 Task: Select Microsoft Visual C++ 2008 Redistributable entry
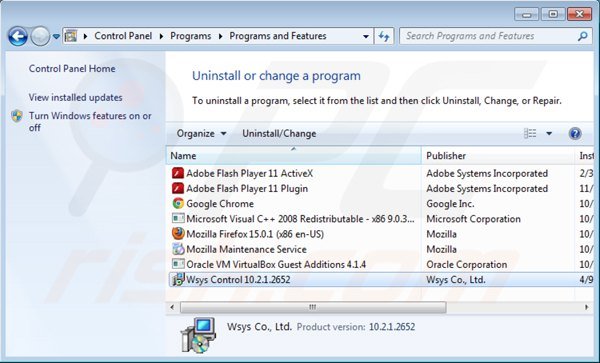(300, 219)
